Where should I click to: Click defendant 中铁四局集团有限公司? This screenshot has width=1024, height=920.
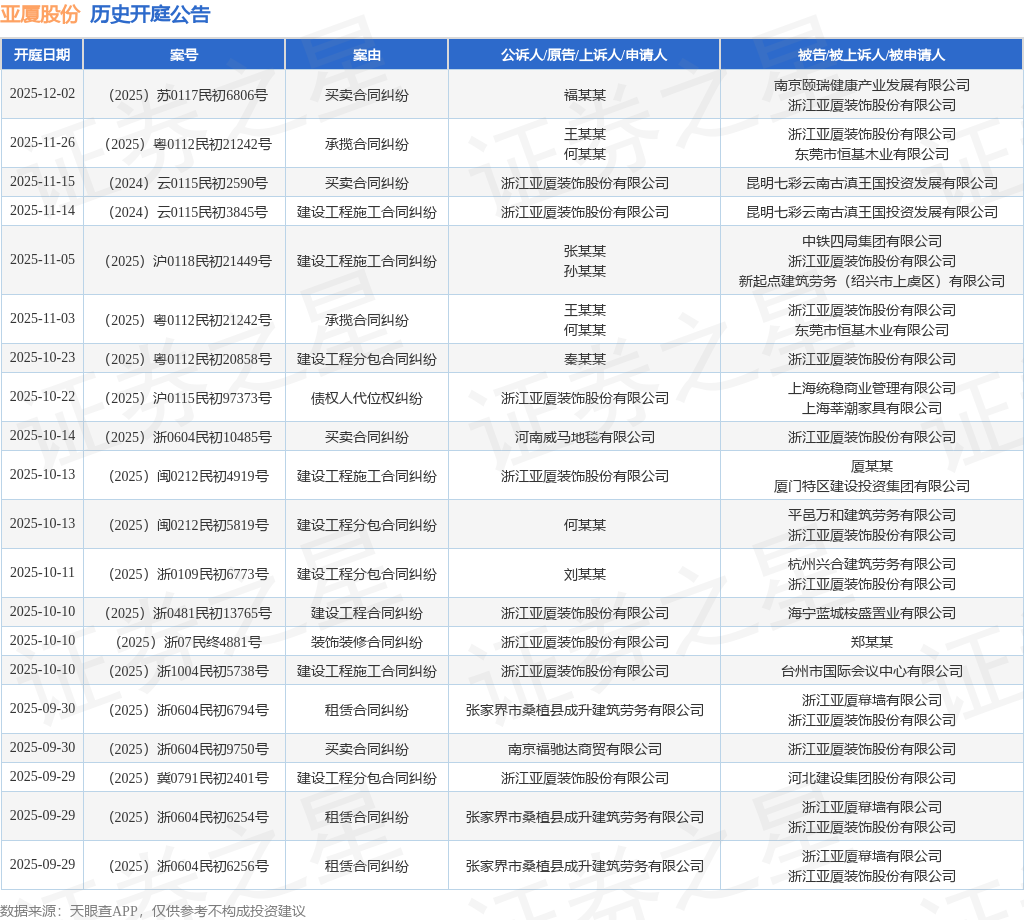click(x=871, y=241)
